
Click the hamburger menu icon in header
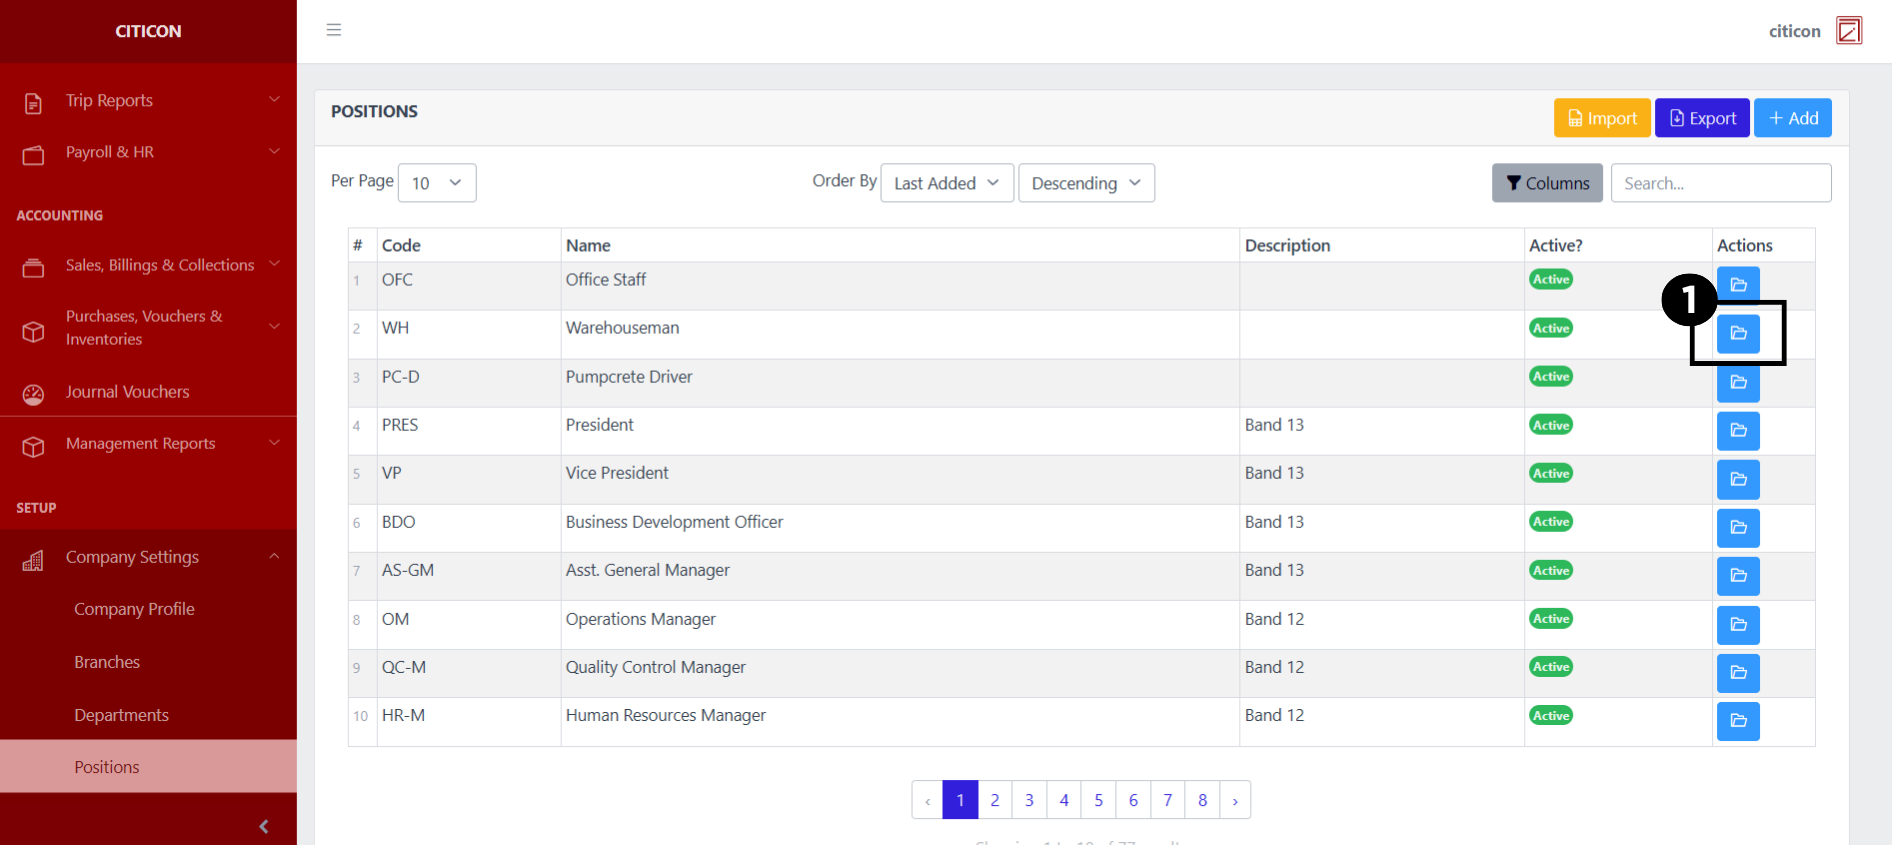[334, 30]
